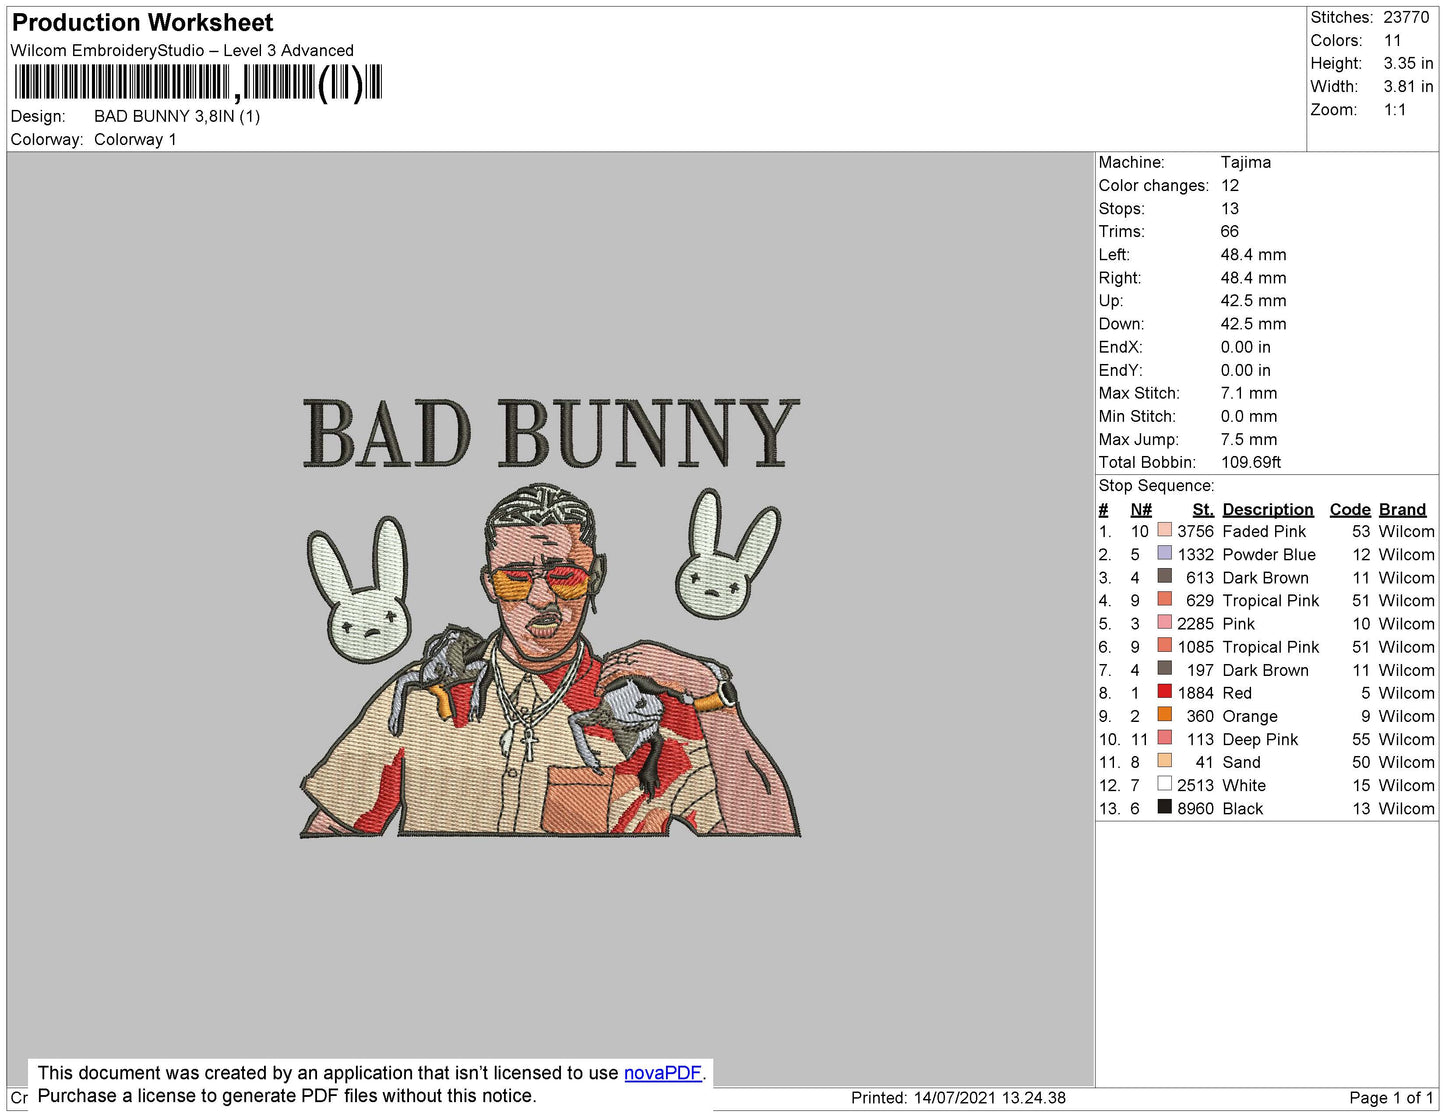
Task: Click the 'Code' column header
Action: (1350, 509)
